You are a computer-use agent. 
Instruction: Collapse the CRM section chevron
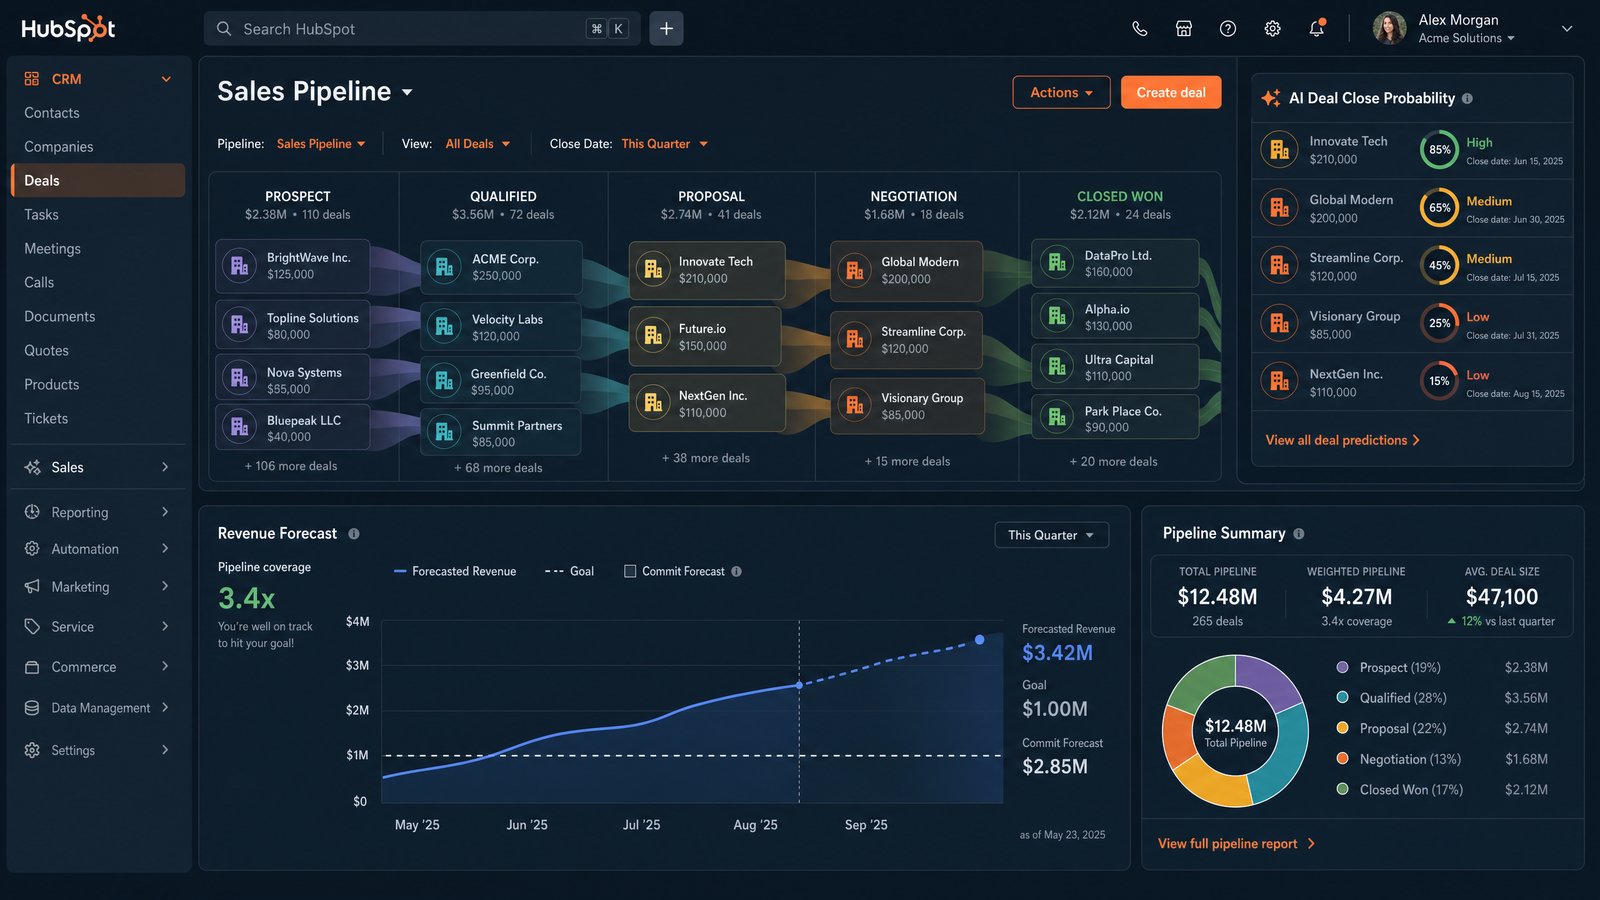pos(166,79)
